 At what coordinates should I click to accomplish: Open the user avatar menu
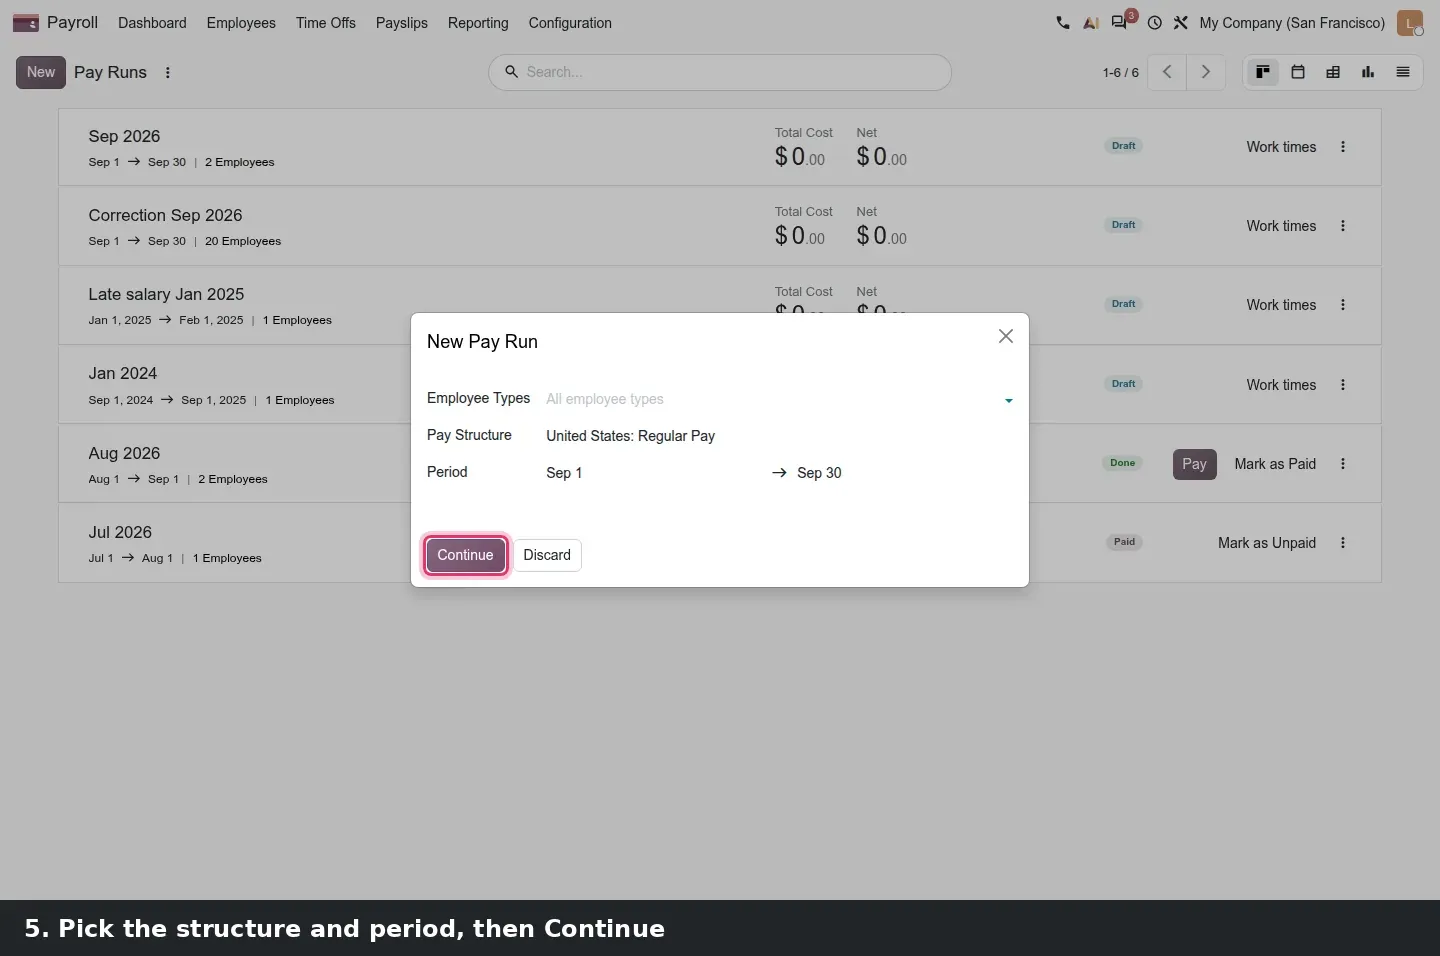[x=1410, y=23]
